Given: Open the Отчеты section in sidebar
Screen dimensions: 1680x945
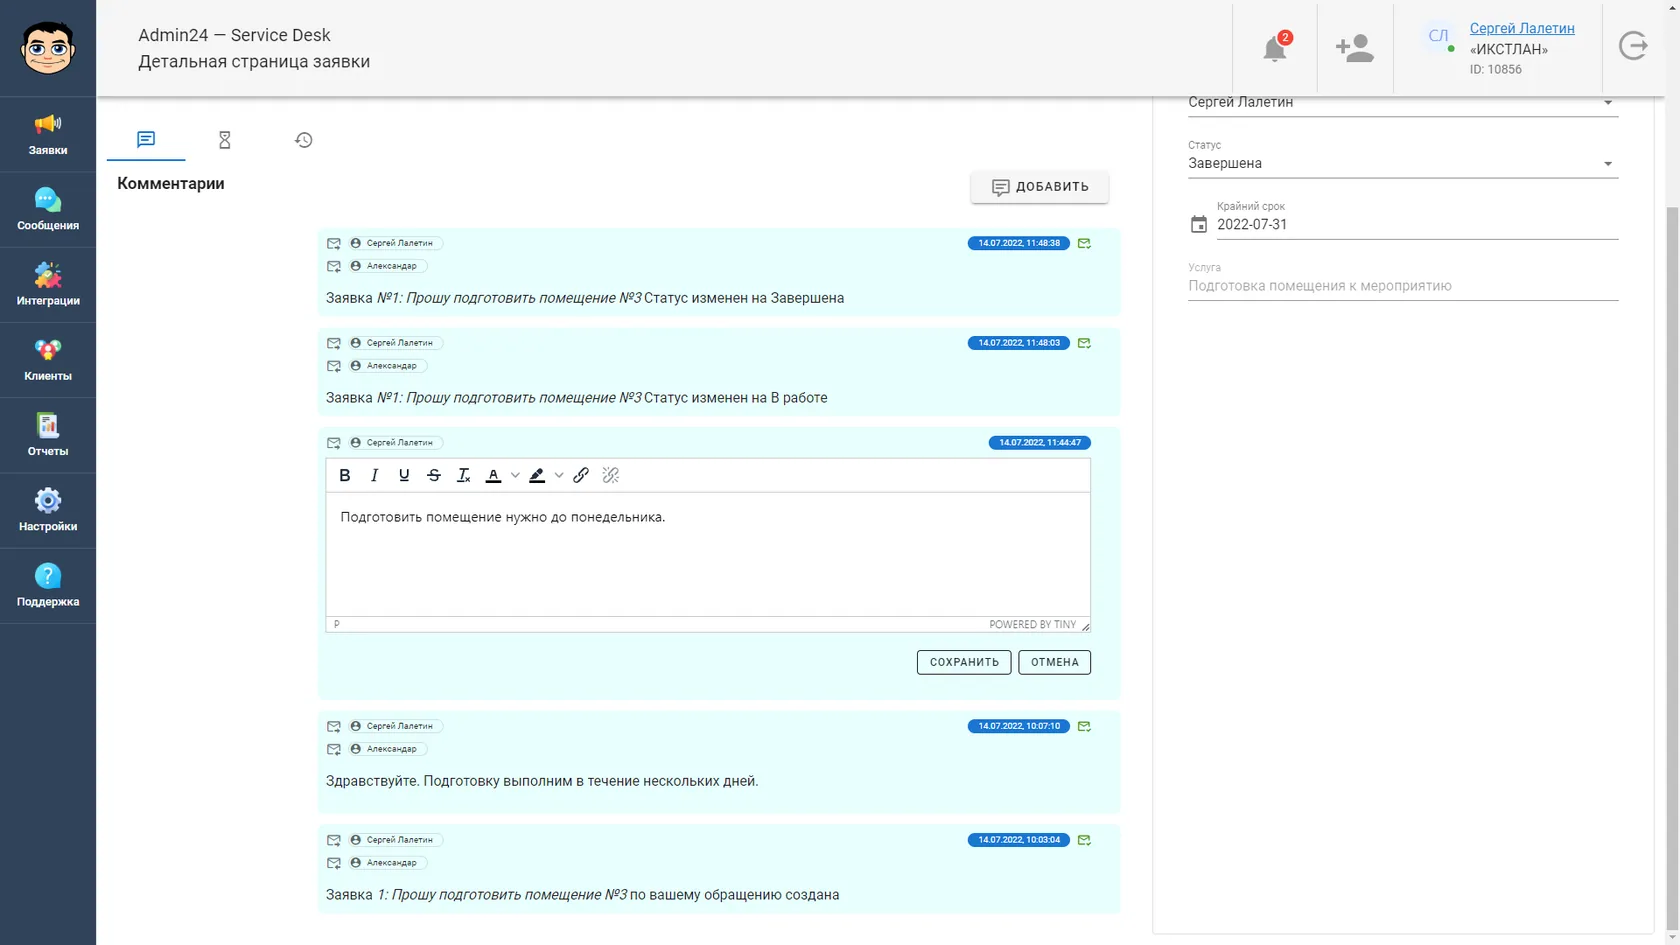Looking at the screenshot, I should click(48, 436).
